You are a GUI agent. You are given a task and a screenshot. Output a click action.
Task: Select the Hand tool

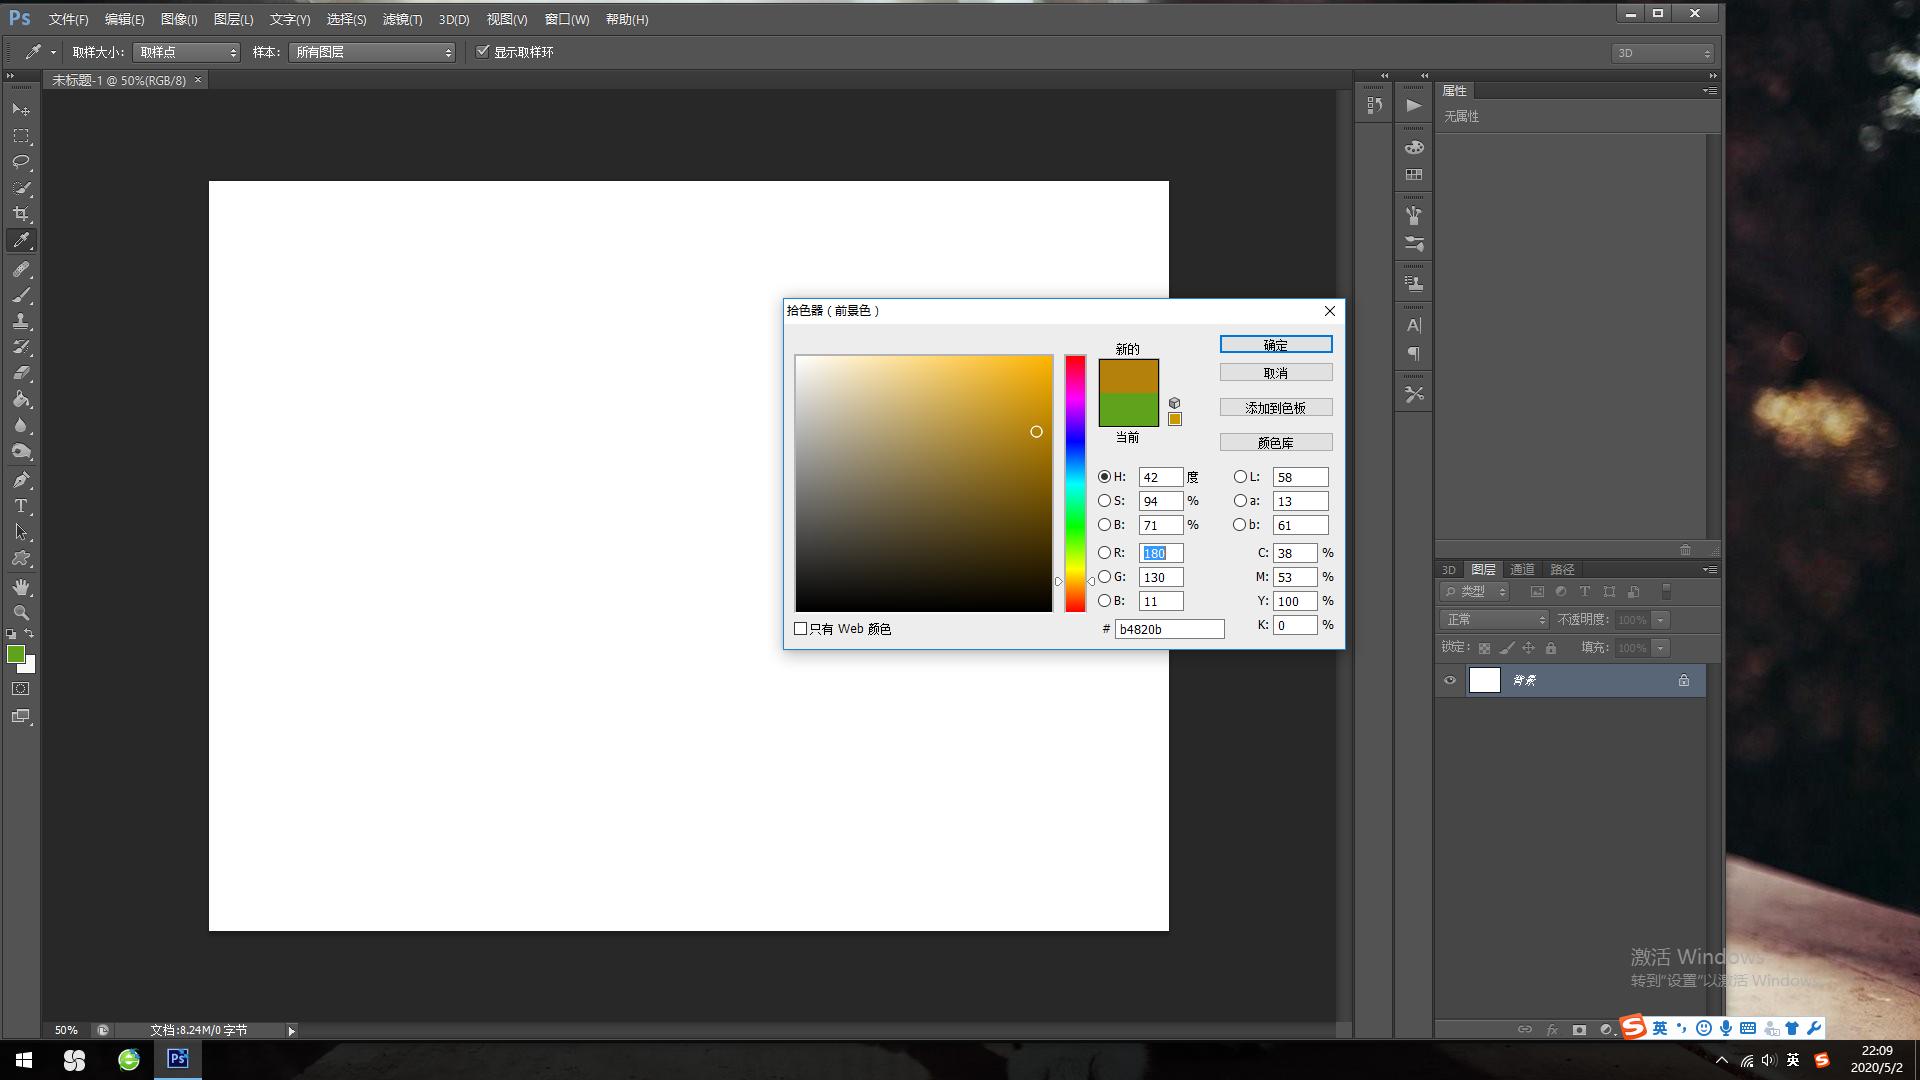click(21, 587)
